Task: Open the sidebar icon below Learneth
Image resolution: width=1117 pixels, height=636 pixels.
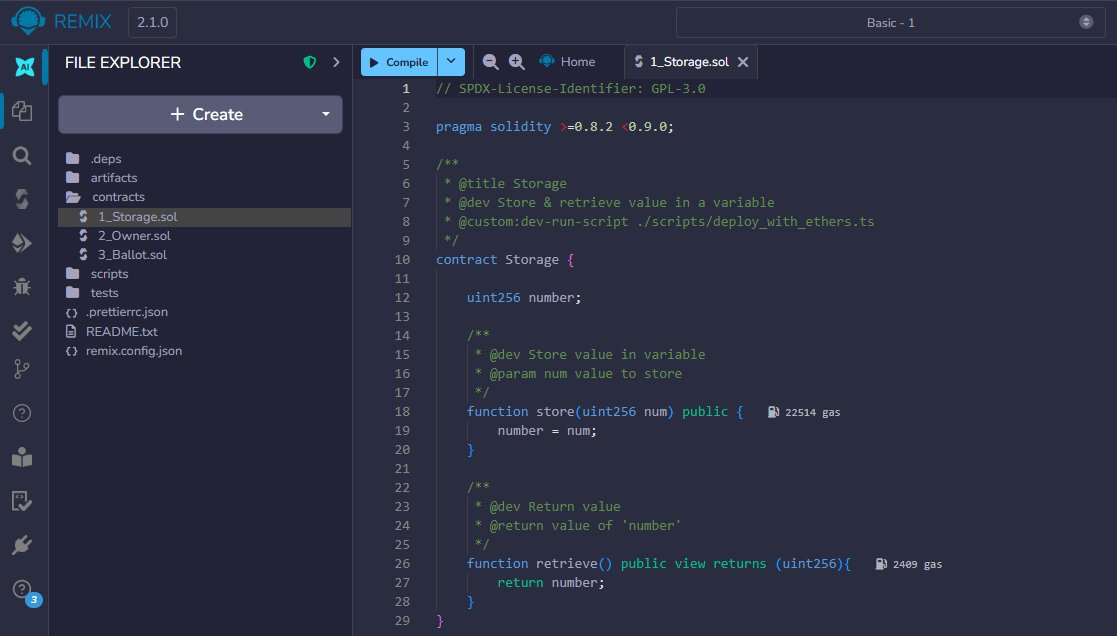Action: [22, 501]
